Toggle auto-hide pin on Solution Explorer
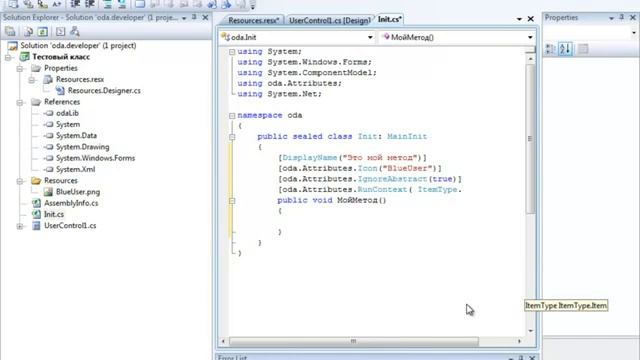Viewport: 640px width, 360px height. (x=194, y=18)
